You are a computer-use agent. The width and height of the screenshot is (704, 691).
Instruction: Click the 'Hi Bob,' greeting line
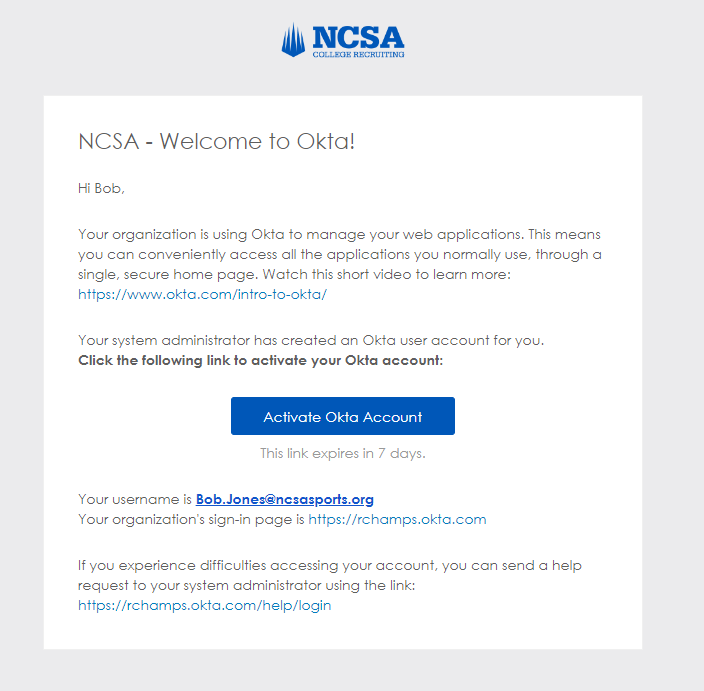tap(101, 187)
